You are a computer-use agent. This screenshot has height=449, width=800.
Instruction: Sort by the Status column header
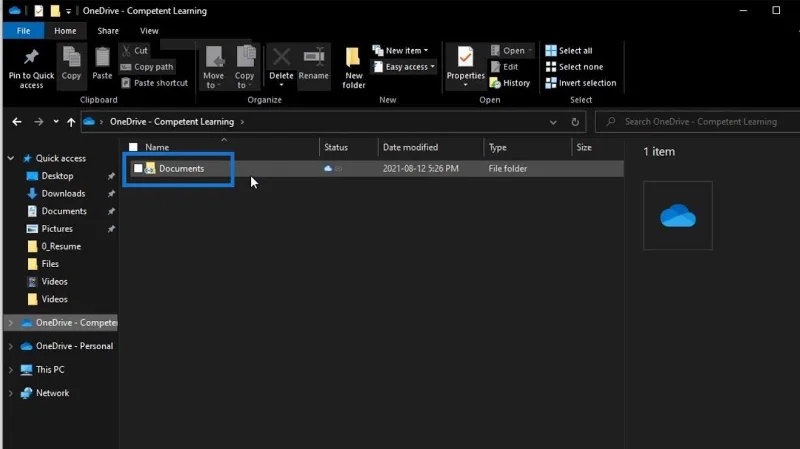(x=336, y=147)
